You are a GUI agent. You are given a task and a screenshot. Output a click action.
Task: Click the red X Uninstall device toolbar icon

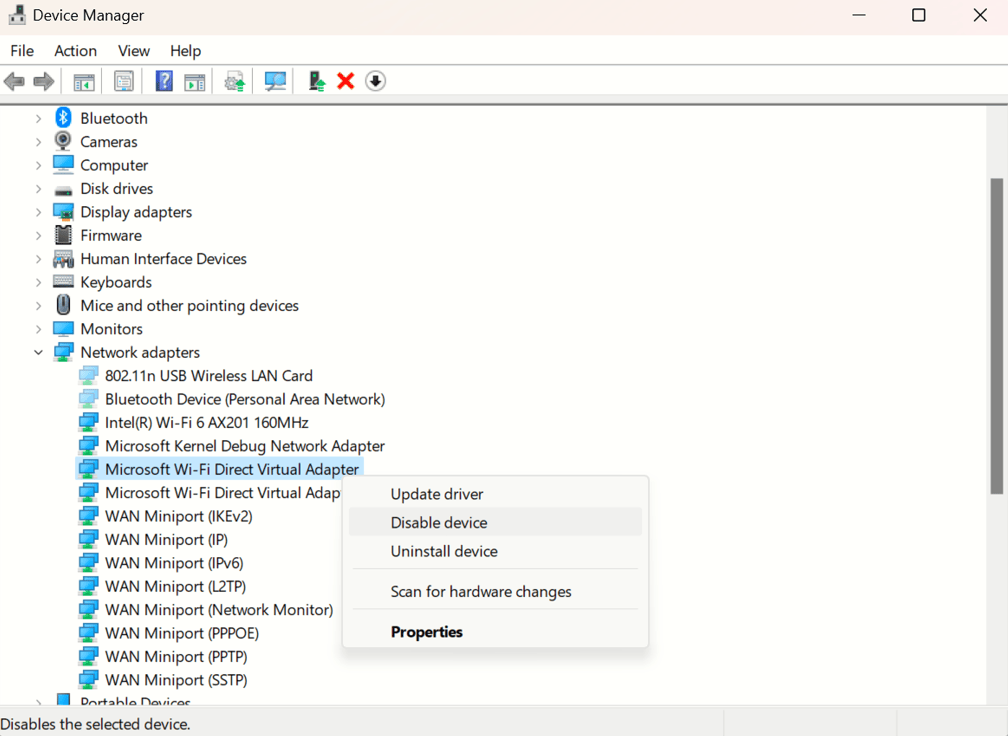[x=345, y=81]
